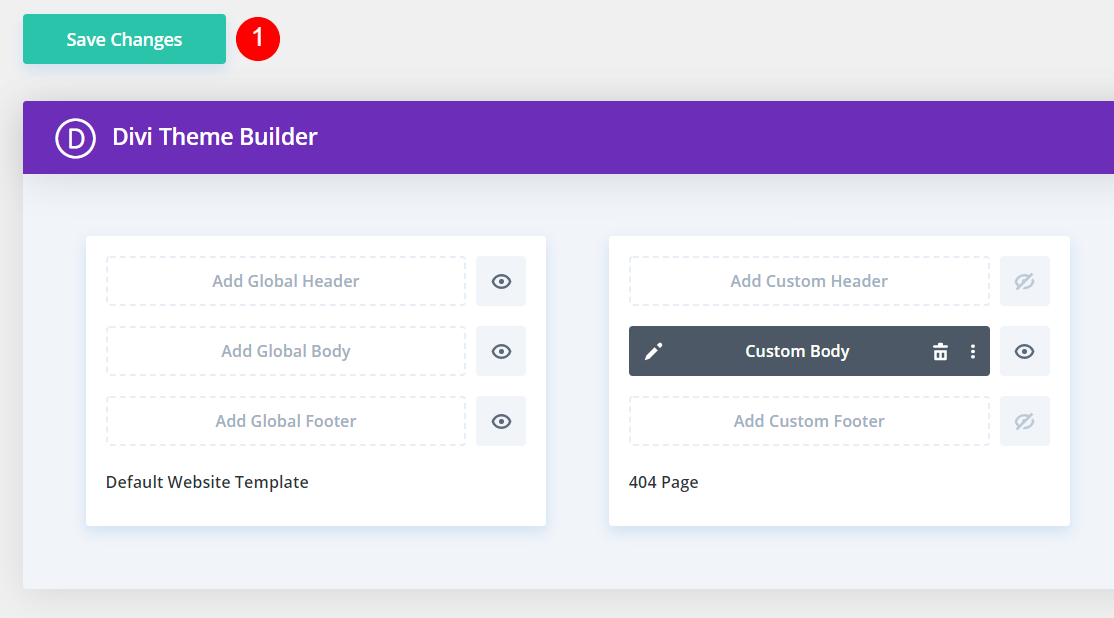The width and height of the screenshot is (1114, 618).
Task: Toggle the crossed-eye icon beside Add Custom Footer
Action: (x=1024, y=421)
